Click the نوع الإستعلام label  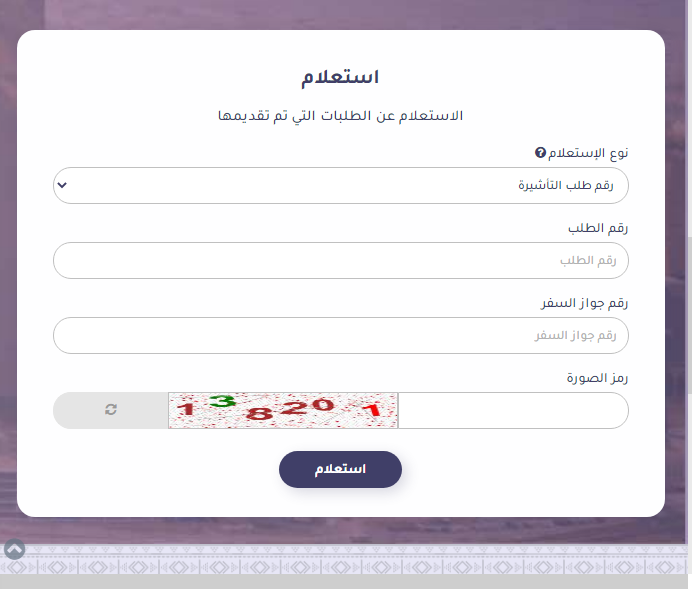click(x=590, y=153)
